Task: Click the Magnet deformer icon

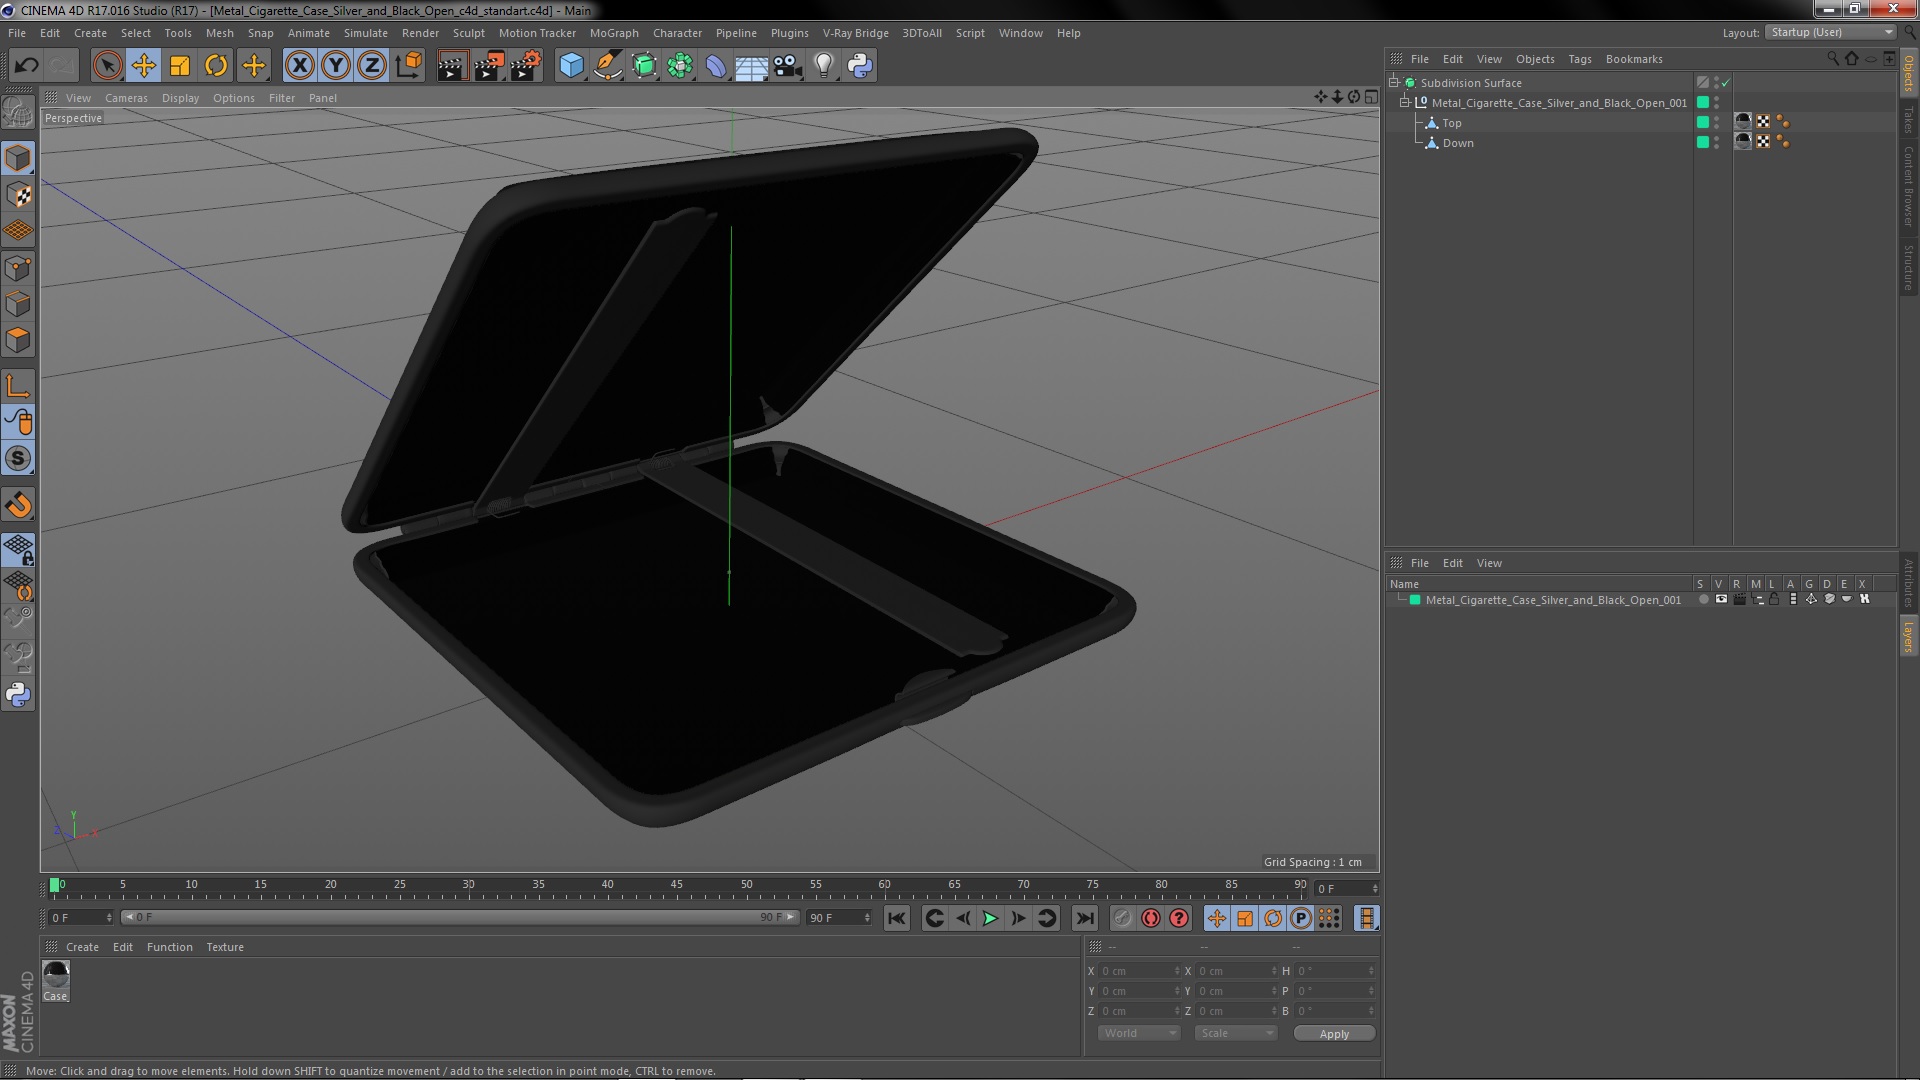Action: point(20,504)
